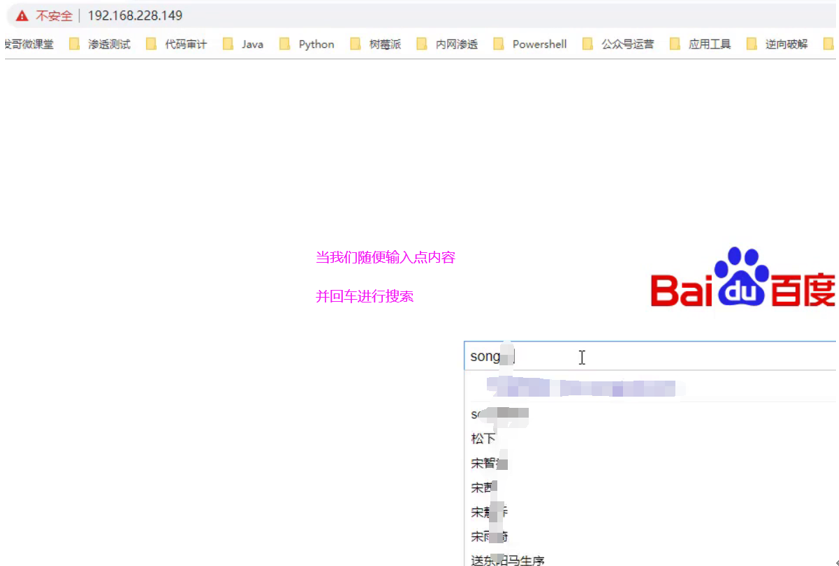
Task: Open the Java bookmark folder
Action: tap(243, 44)
